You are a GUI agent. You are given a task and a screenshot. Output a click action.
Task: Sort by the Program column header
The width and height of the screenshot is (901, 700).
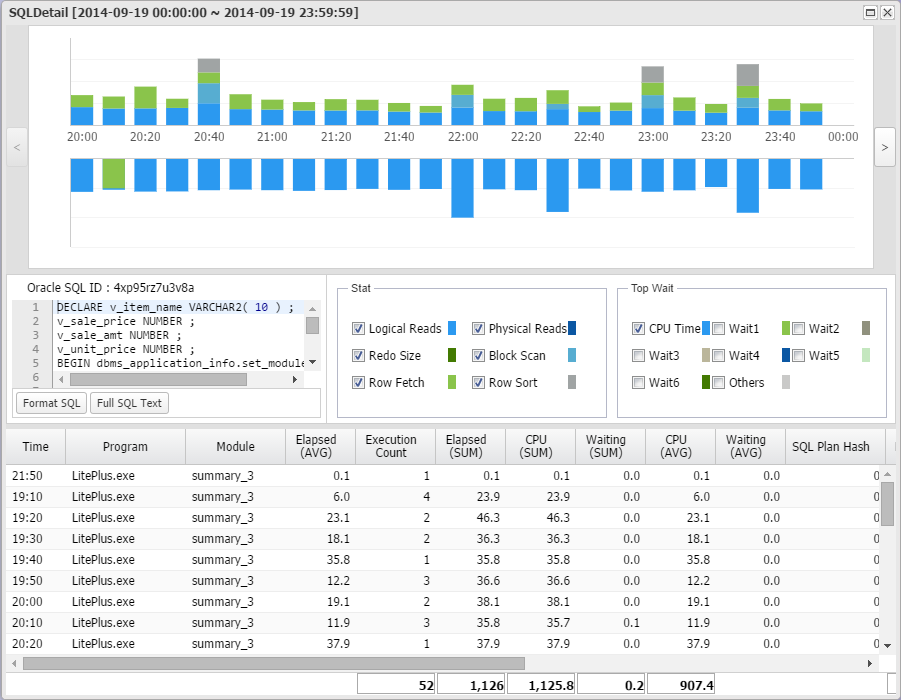point(125,447)
